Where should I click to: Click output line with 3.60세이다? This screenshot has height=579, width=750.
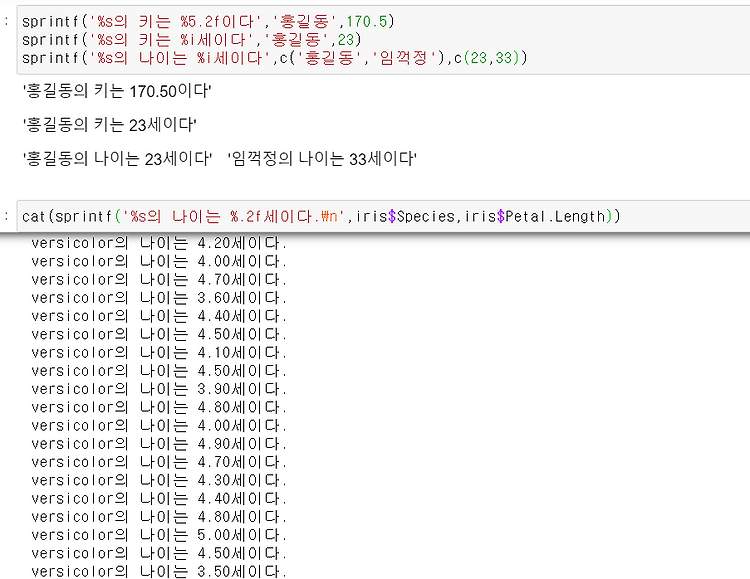[x=159, y=298]
